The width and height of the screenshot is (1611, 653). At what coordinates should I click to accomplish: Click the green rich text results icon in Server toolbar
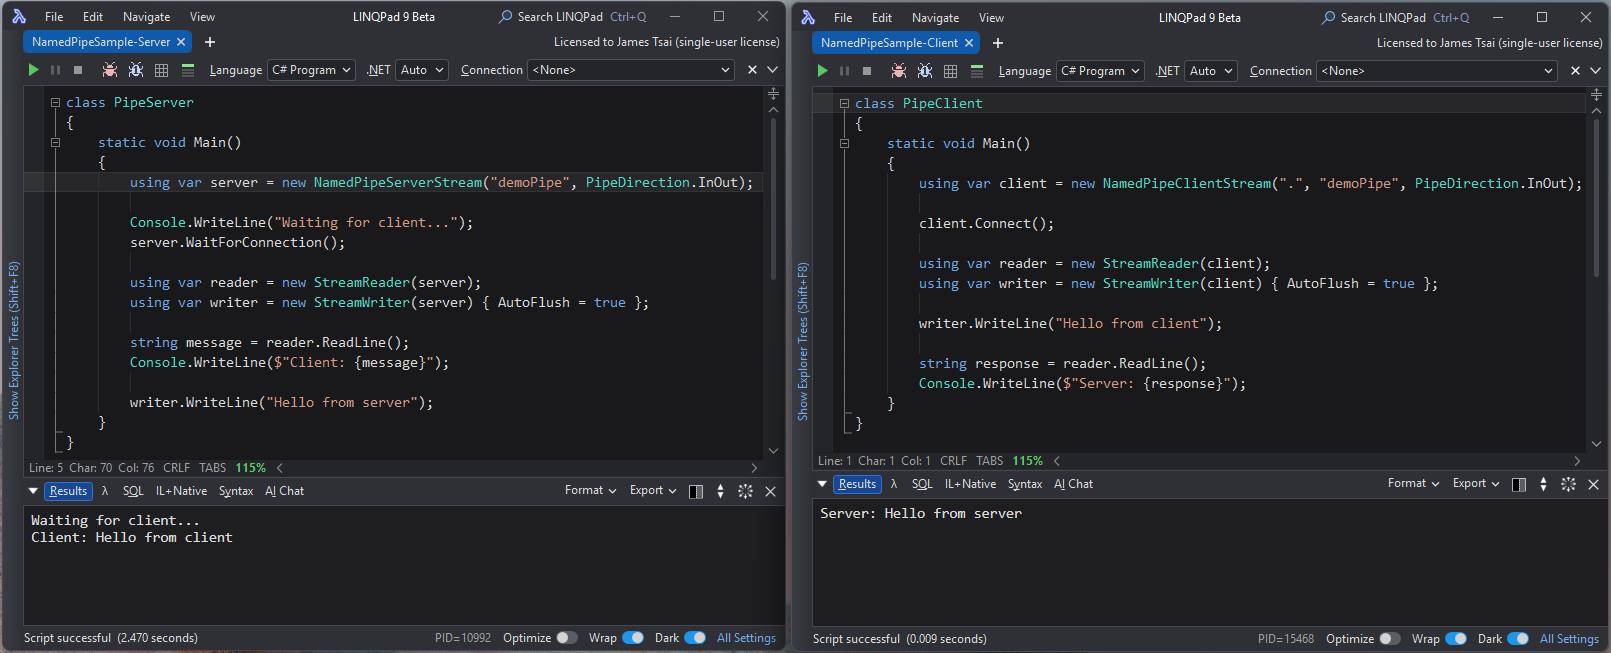(188, 70)
